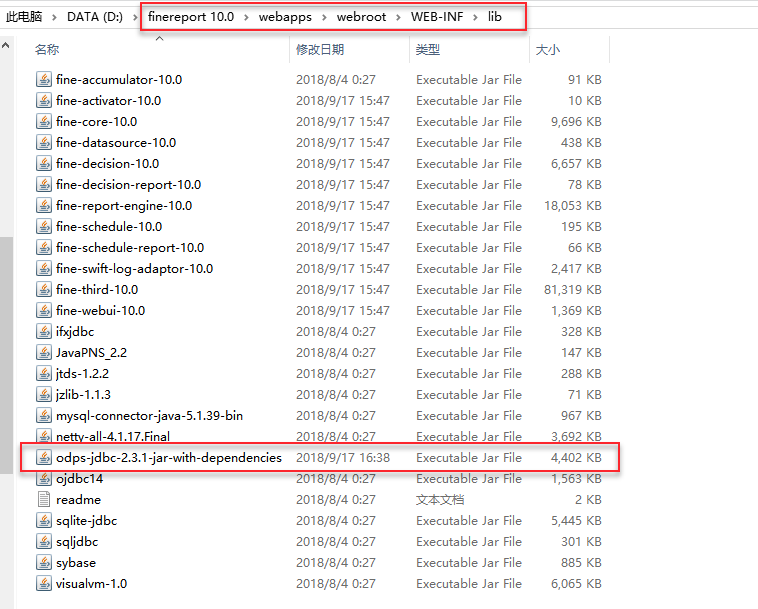Navigate to DATA (D:) breadcrumb
Viewport: 758px width, 609px height.
[x=95, y=17]
